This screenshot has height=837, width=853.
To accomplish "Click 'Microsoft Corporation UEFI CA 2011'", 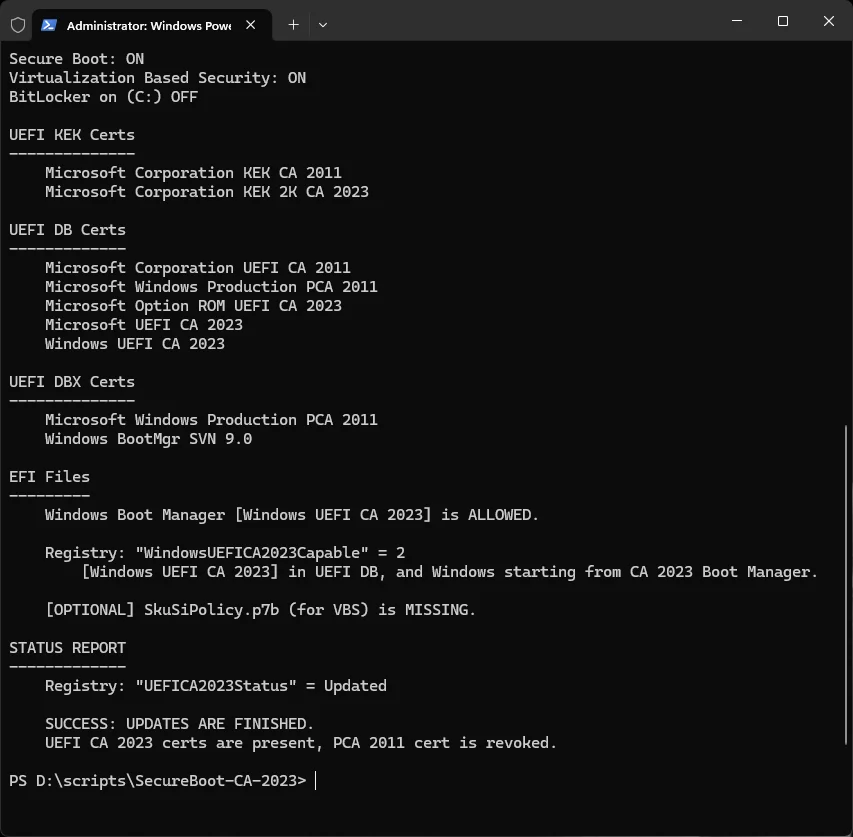I will click(198, 268).
